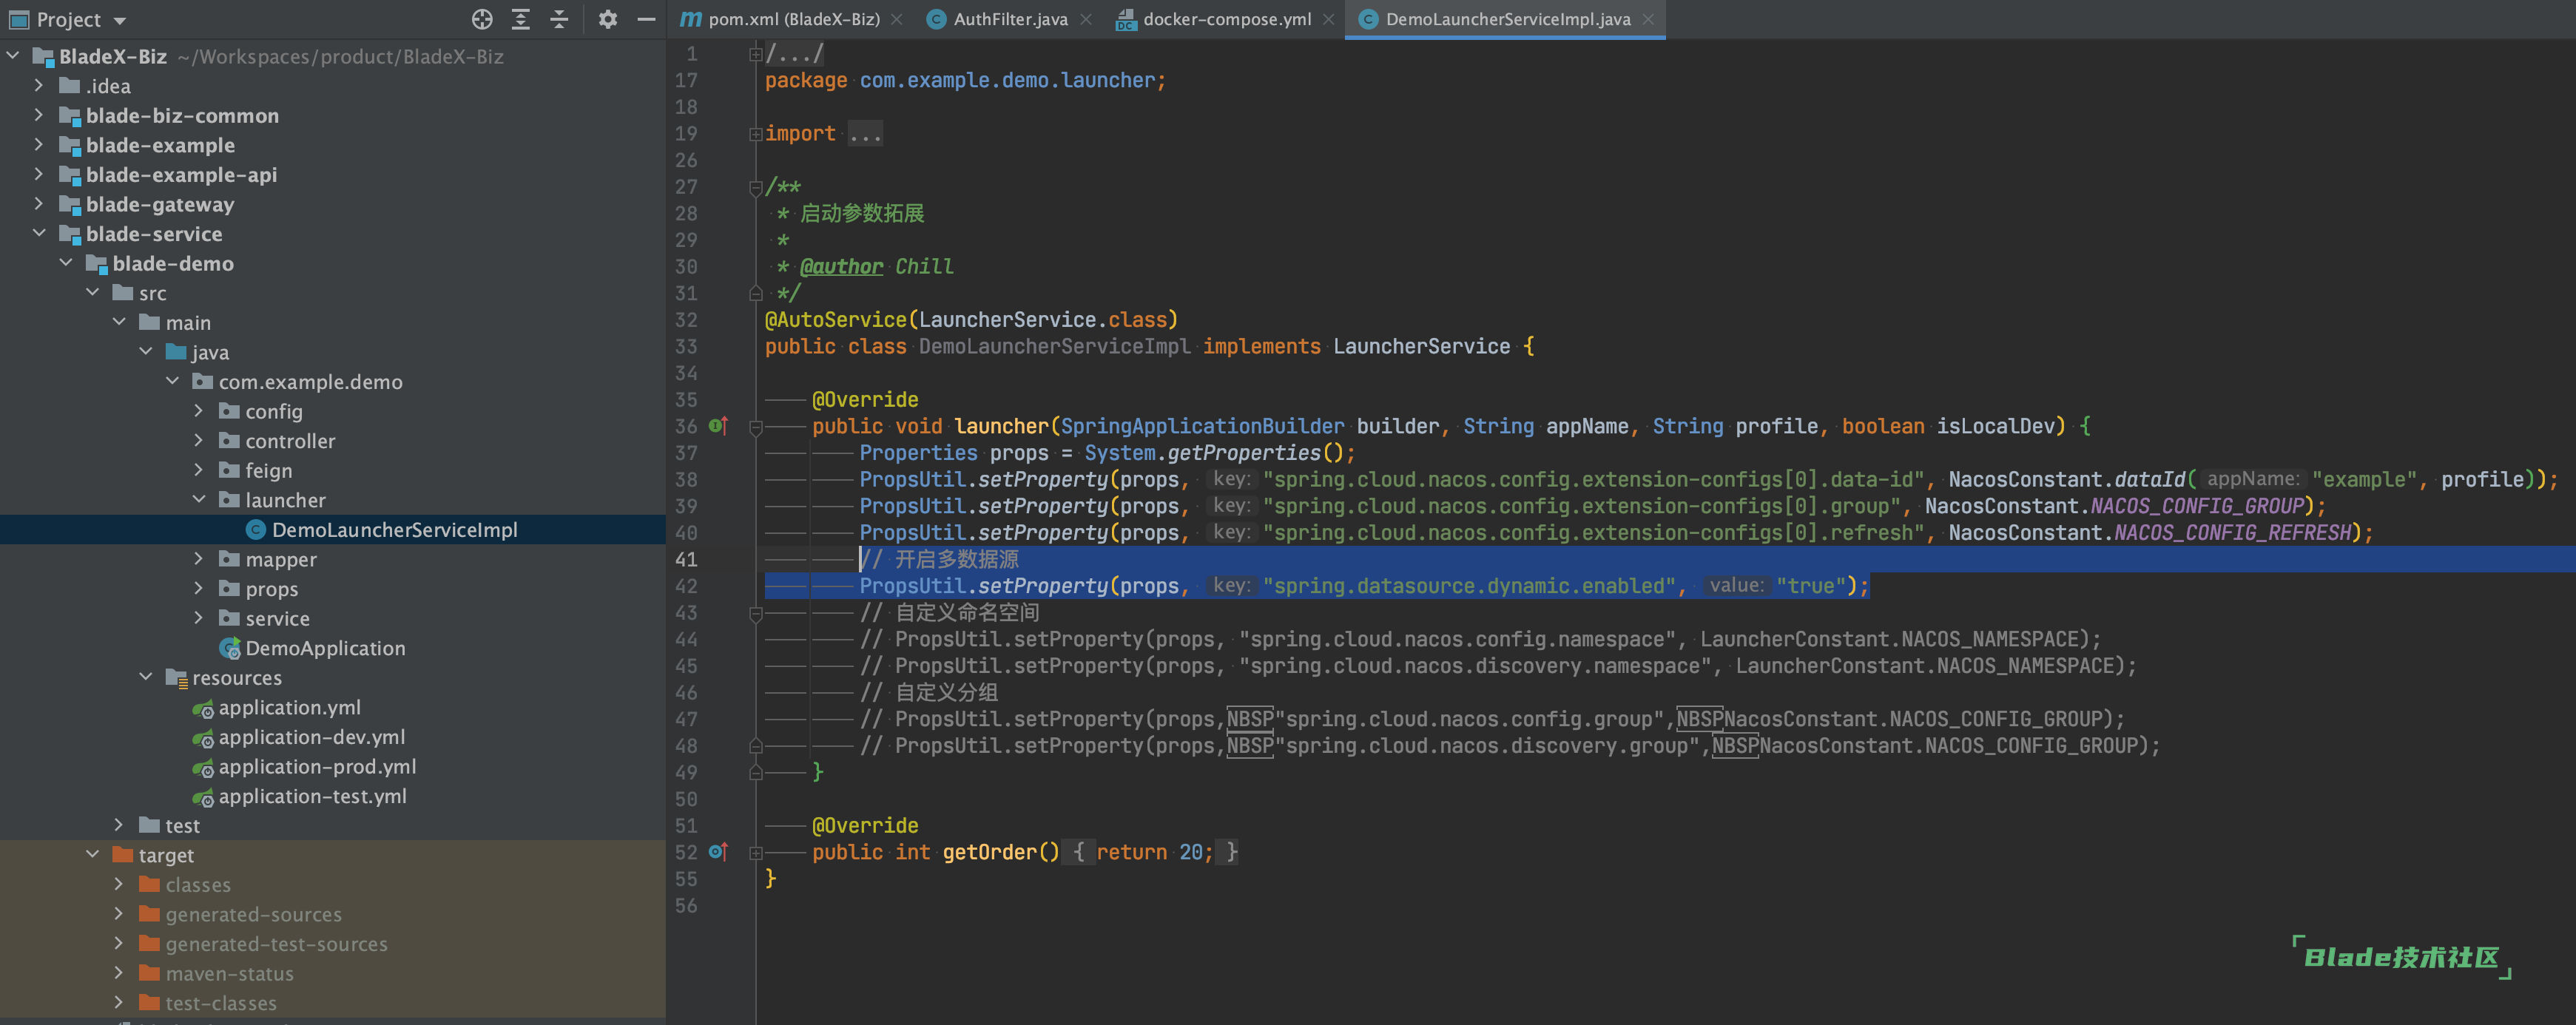The height and width of the screenshot is (1025, 2576).
Task: Collapse the launcher package
Action: pyautogui.click(x=199, y=499)
